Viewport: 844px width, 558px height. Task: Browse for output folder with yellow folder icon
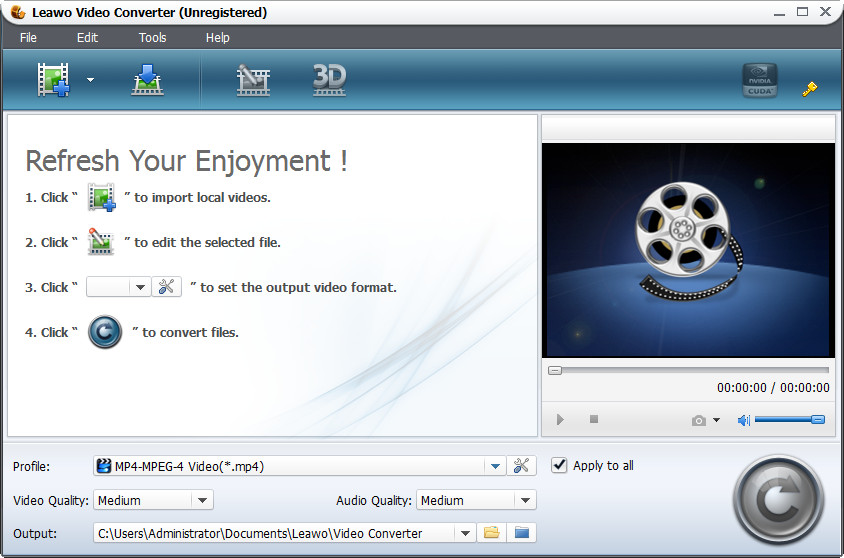(x=491, y=533)
